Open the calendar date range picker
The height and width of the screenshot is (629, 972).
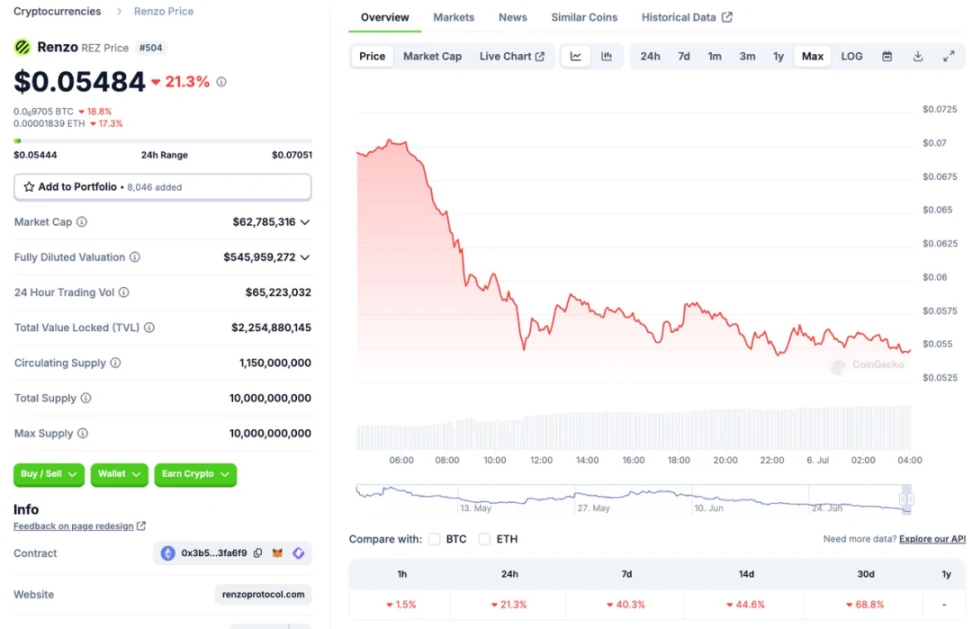(887, 57)
